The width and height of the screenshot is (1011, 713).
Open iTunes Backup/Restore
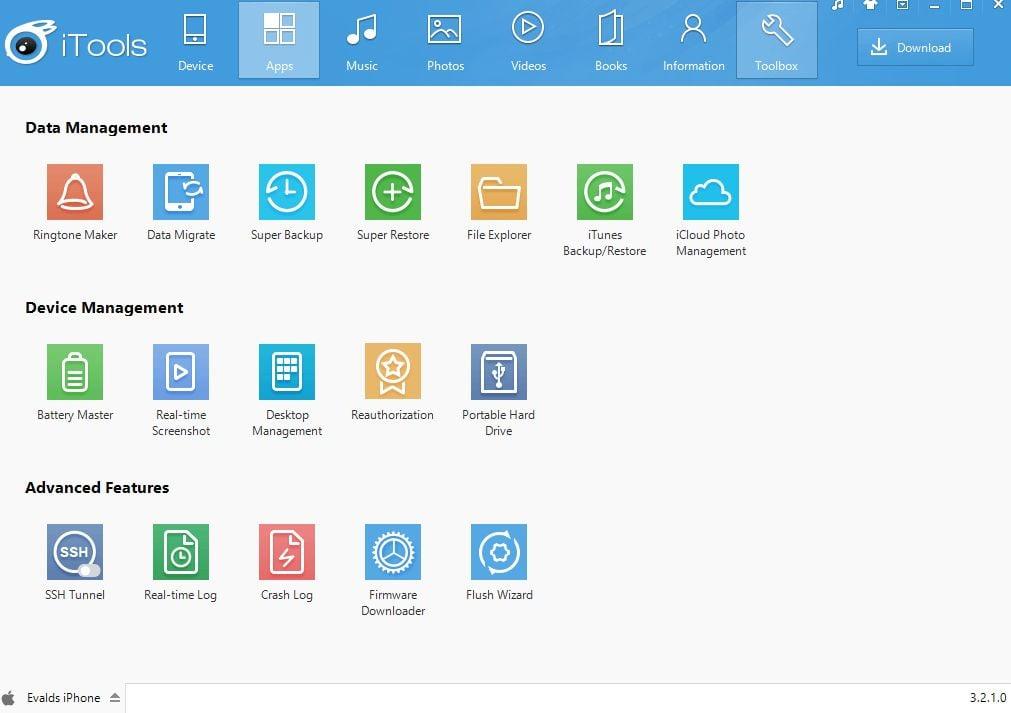(x=605, y=192)
